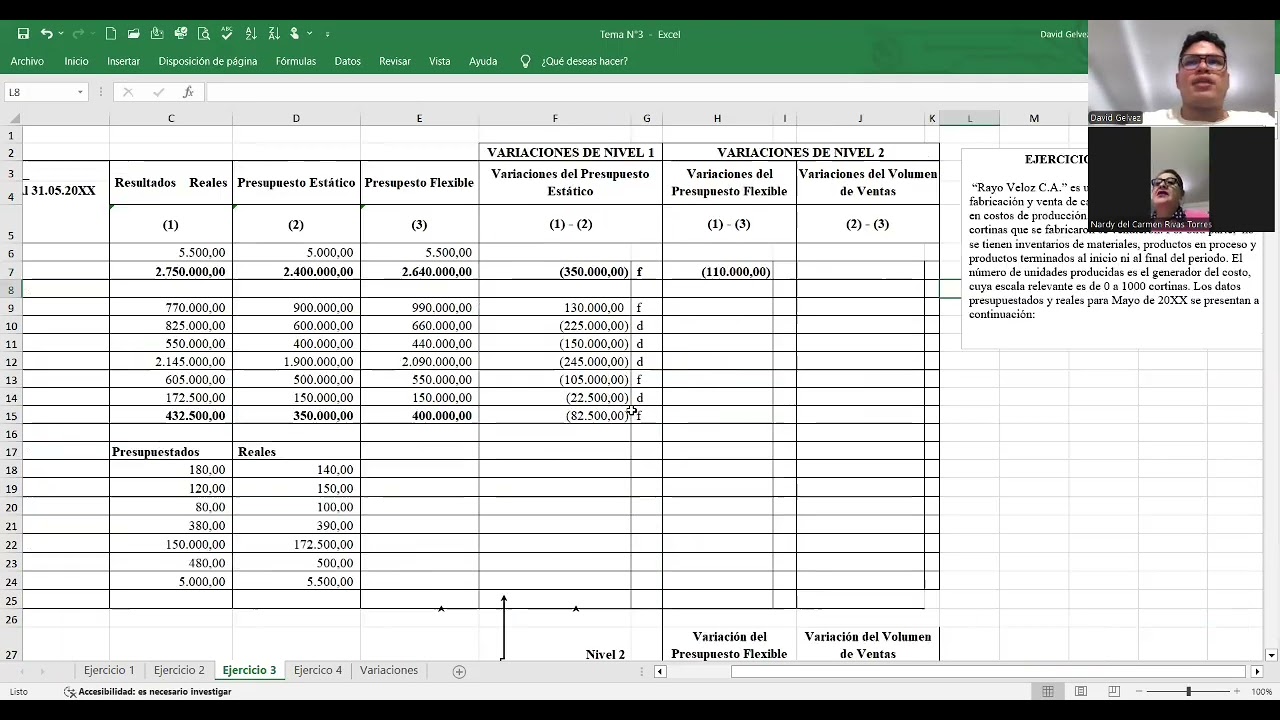Switch to Ejercico 4 sheet
This screenshot has width=1280, height=720.
pyautogui.click(x=318, y=671)
